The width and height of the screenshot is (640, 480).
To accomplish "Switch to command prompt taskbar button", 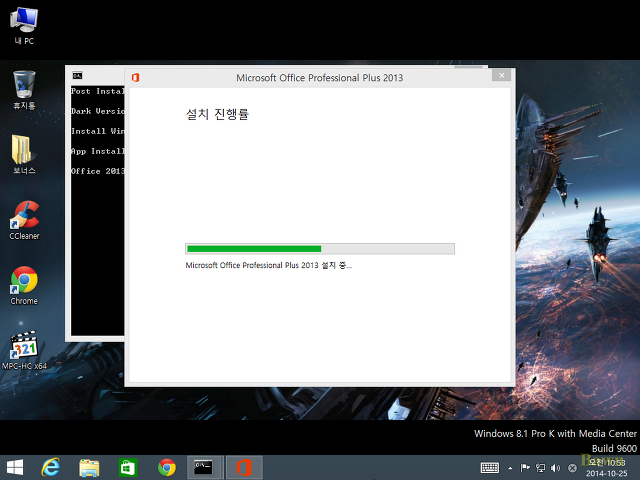I will (x=203, y=467).
